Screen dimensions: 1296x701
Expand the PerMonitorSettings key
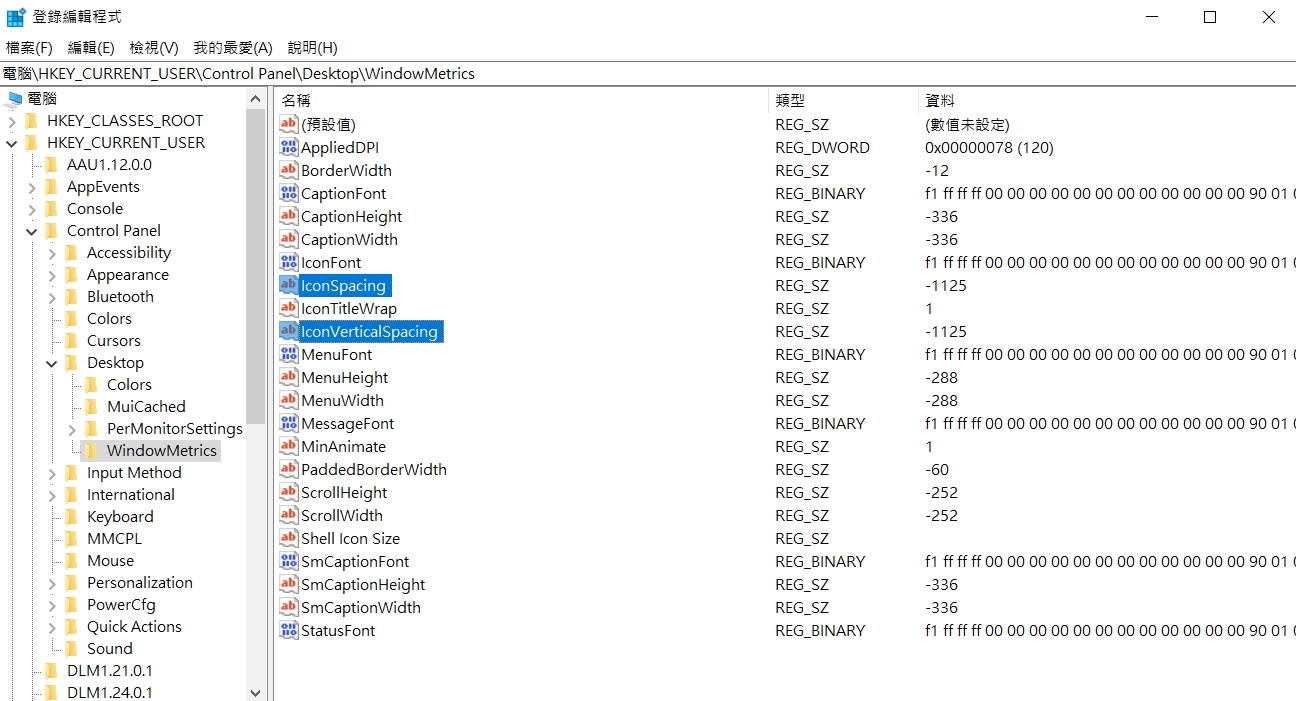(x=72, y=429)
